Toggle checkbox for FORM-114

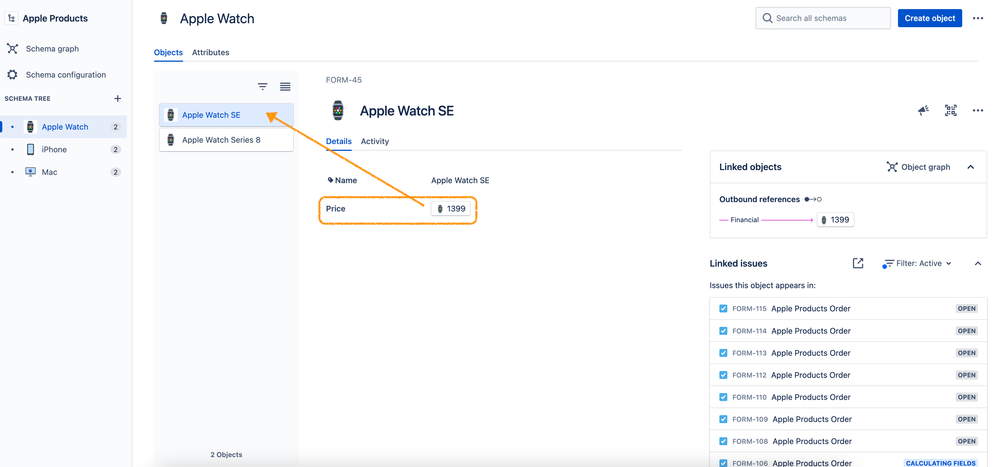tap(723, 331)
